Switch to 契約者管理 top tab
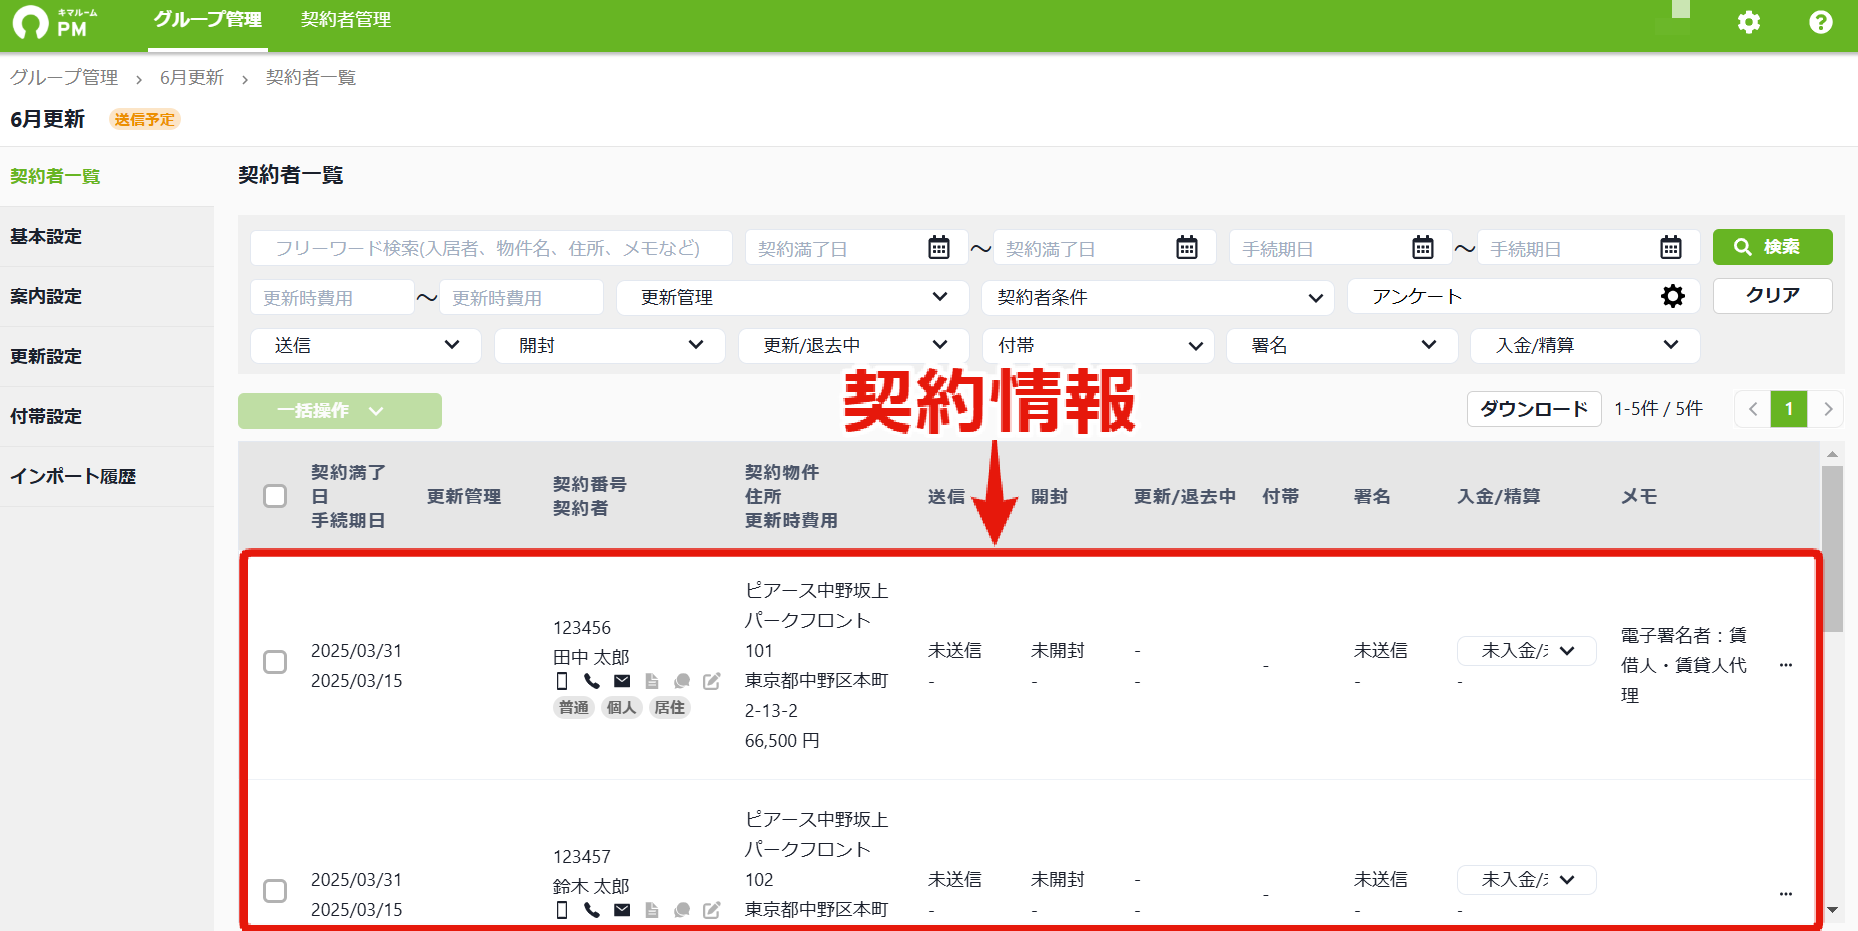The width and height of the screenshot is (1858, 931). point(346,20)
